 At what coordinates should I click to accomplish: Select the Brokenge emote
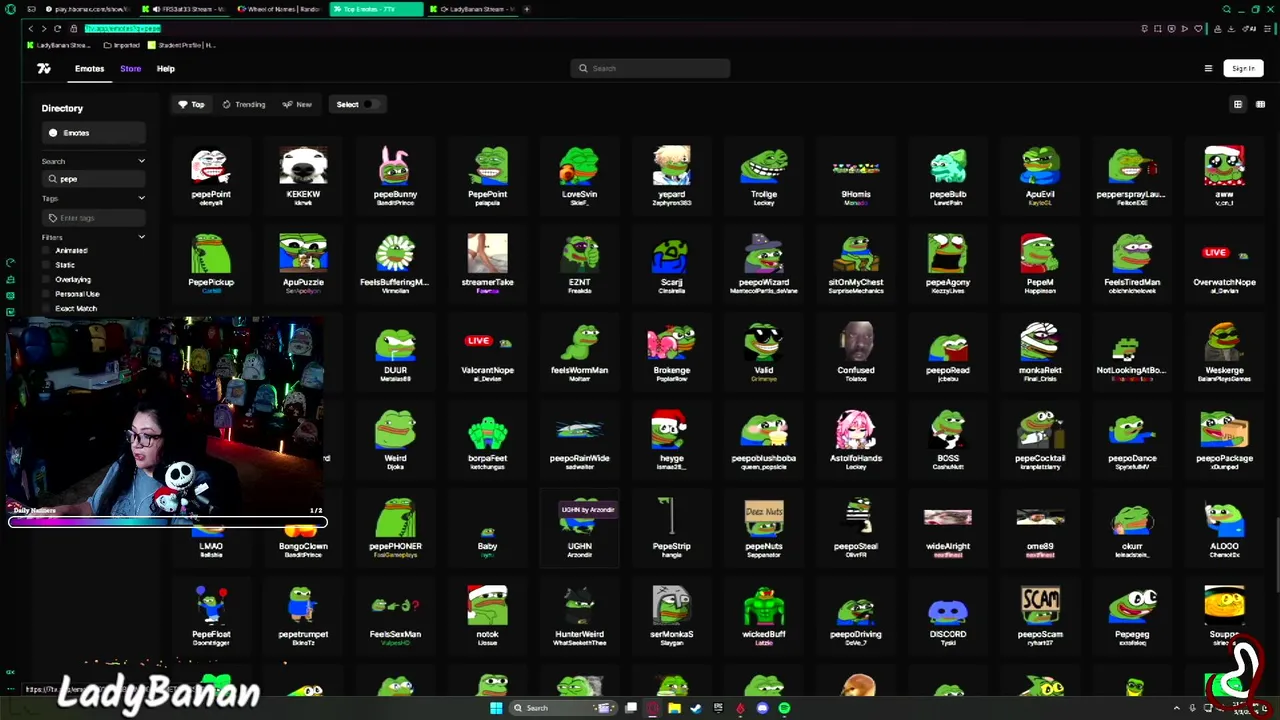click(672, 352)
